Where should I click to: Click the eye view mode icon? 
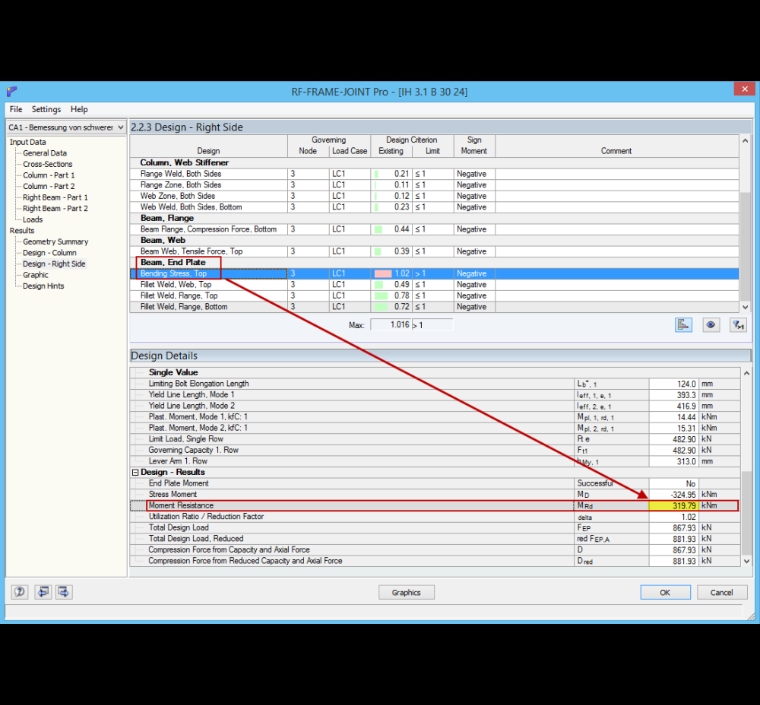(x=711, y=325)
